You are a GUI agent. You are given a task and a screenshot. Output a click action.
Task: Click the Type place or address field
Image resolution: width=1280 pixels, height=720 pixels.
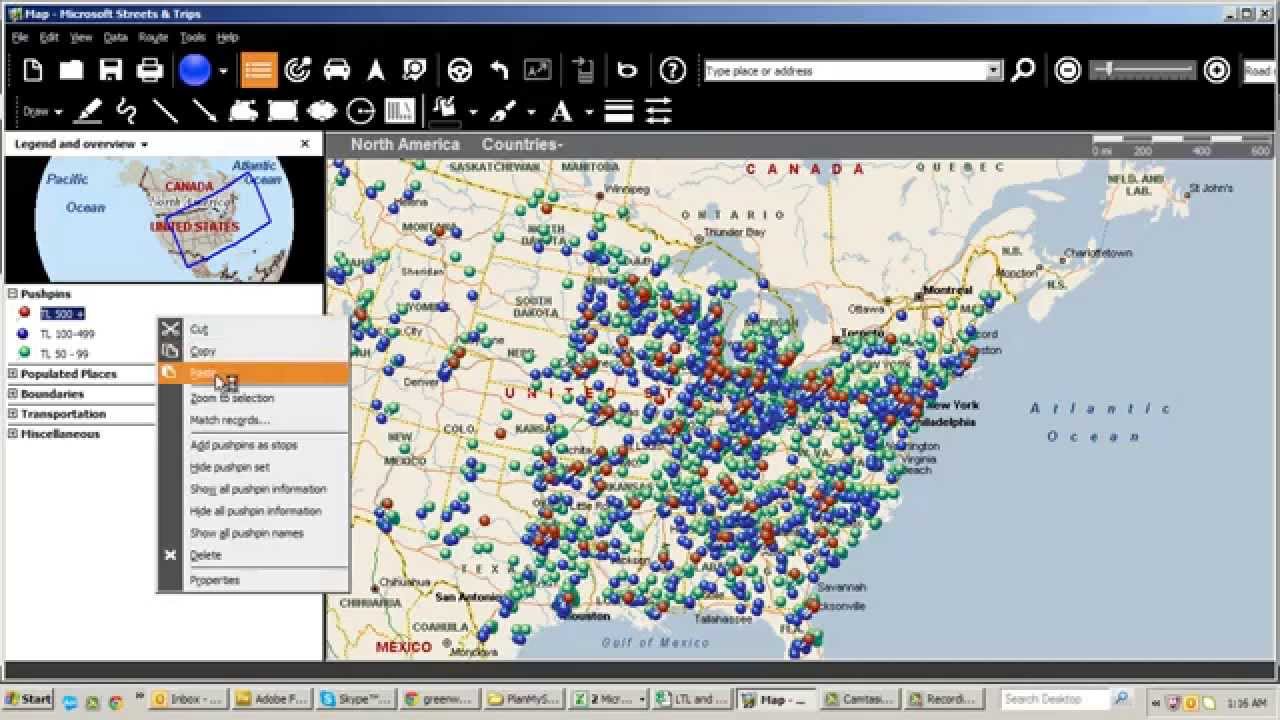click(x=845, y=71)
